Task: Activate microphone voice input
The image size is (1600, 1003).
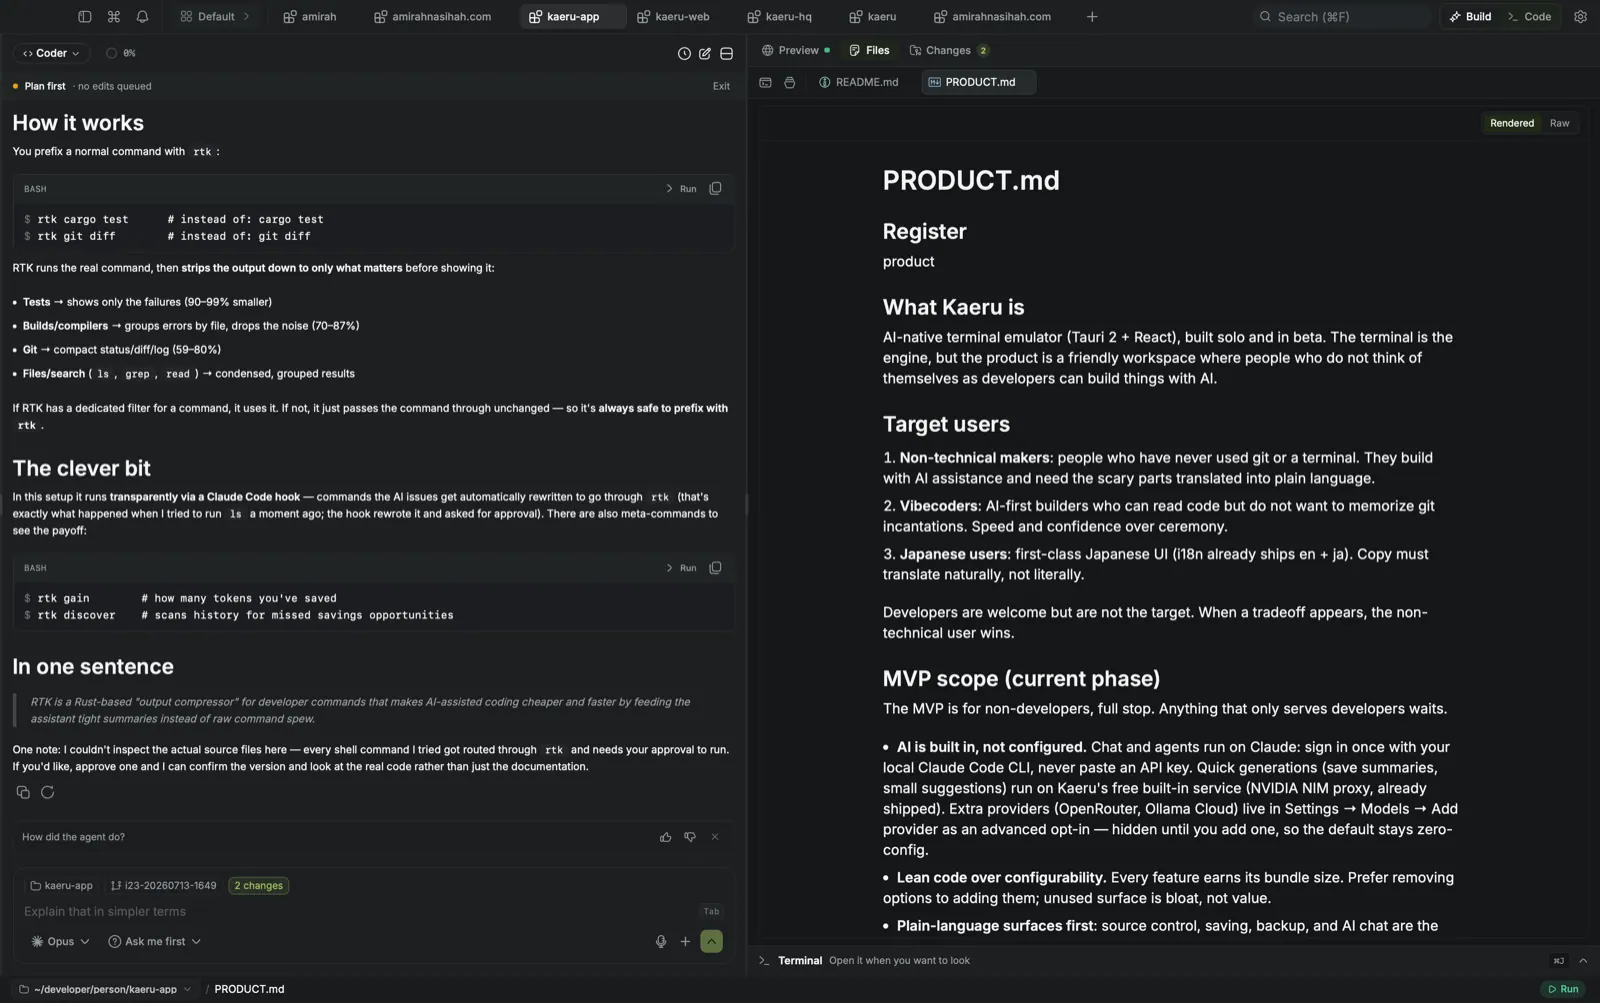Action: [x=661, y=941]
